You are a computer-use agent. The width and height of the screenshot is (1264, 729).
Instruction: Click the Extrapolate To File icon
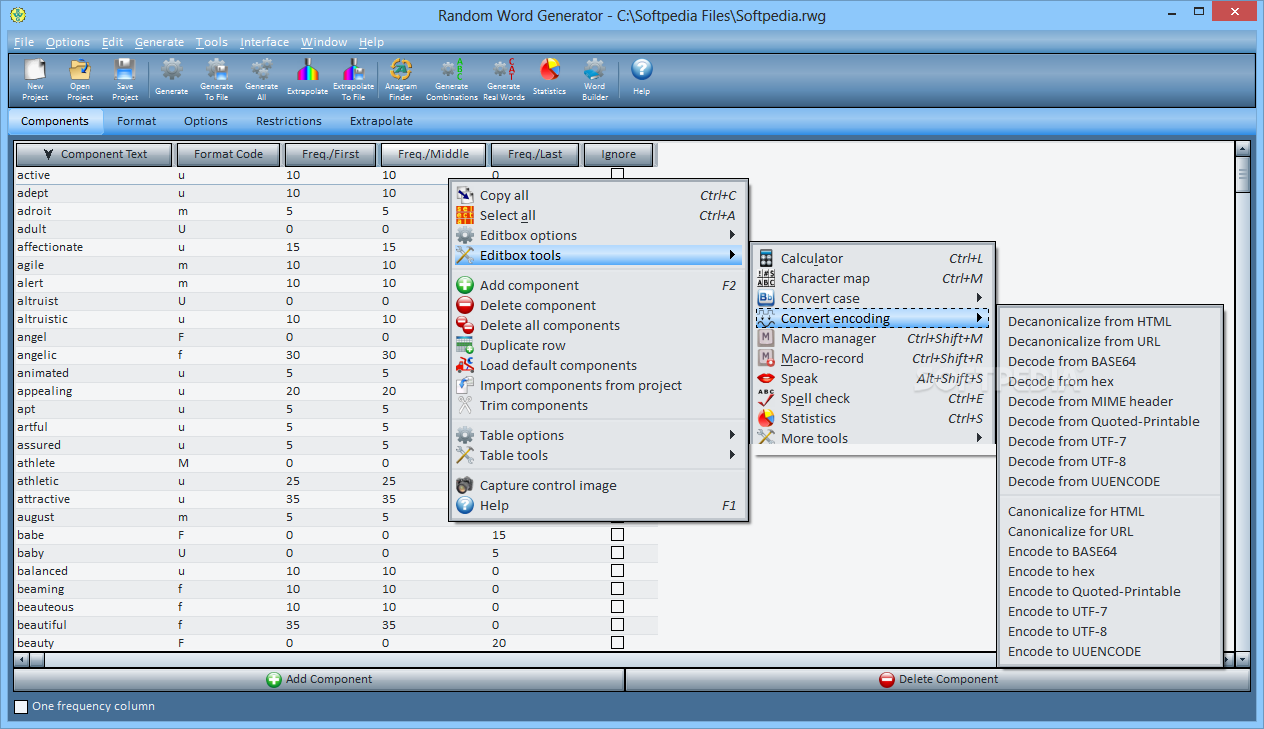[x=353, y=79]
